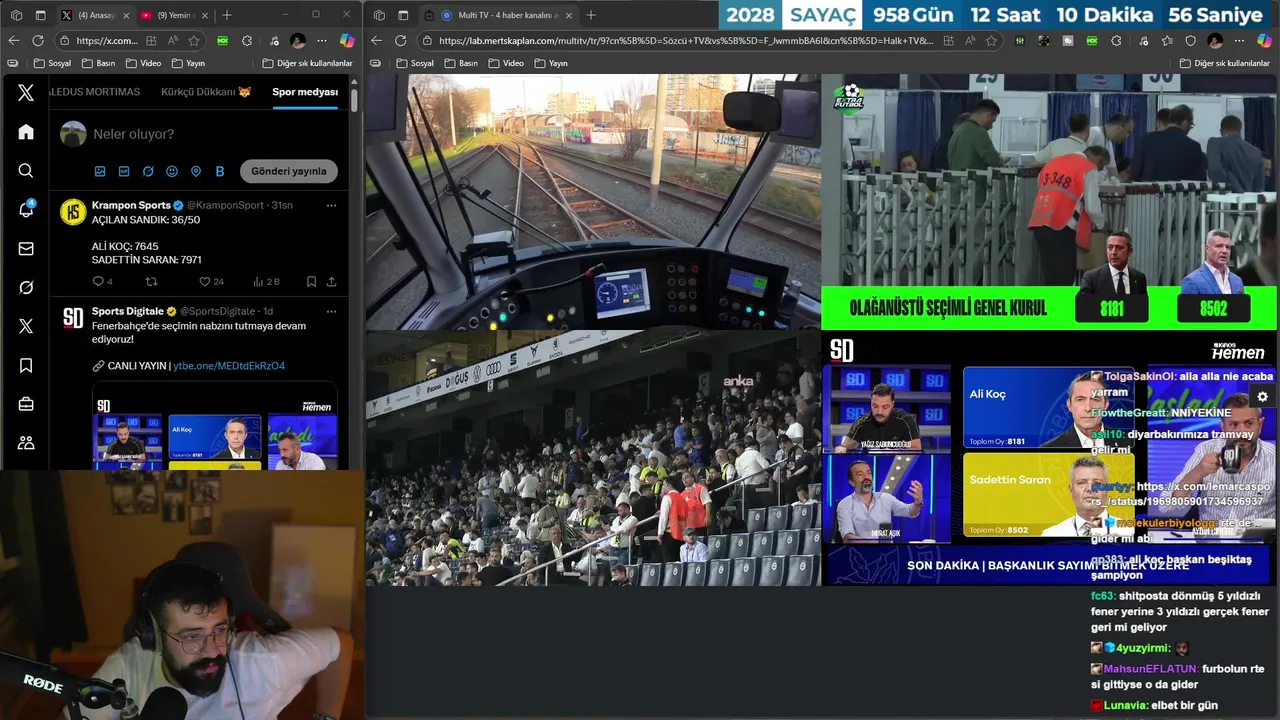Open Copilot in the x.com browser window
The image size is (1280, 720).
(347, 40)
